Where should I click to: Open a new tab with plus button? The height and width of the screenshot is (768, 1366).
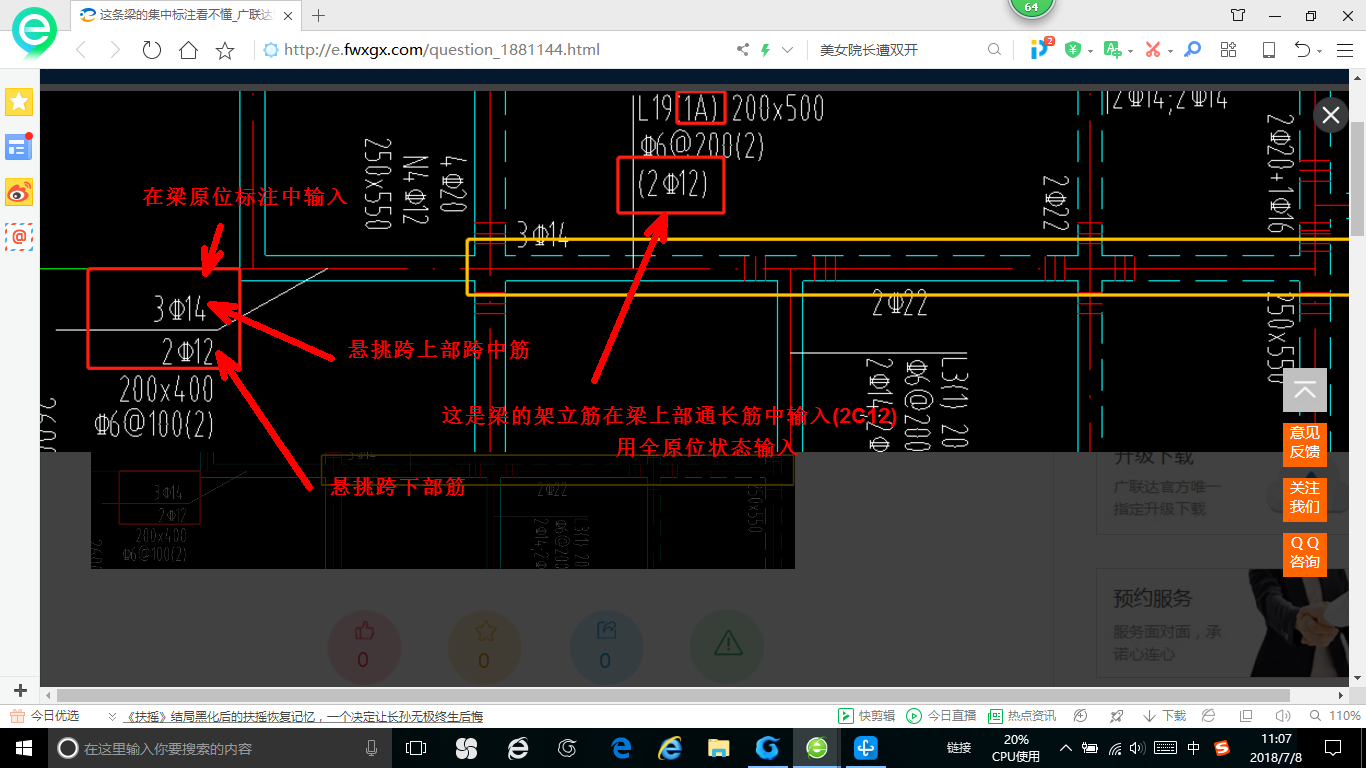[x=319, y=15]
